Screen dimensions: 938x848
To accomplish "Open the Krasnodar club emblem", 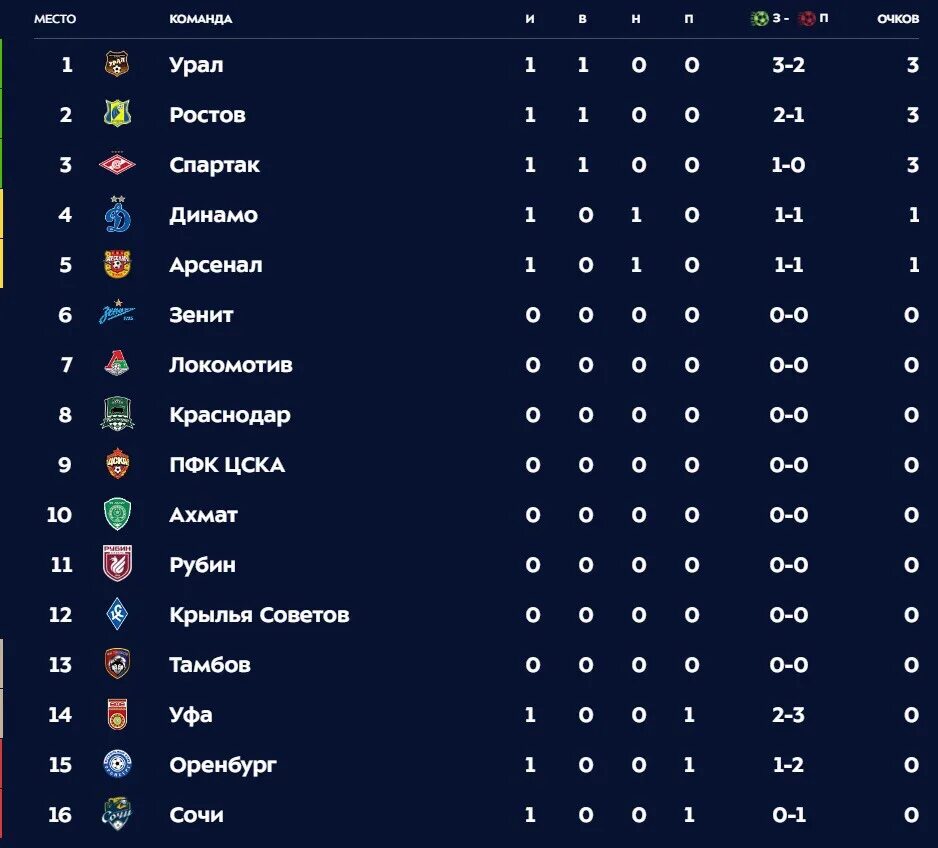I will pyautogui.click(x=117, y=414).
